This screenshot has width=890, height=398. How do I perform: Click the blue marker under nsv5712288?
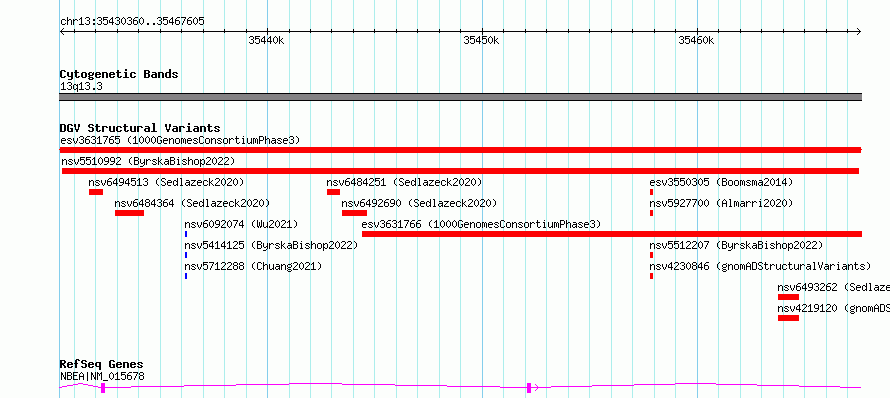[186, 276]
